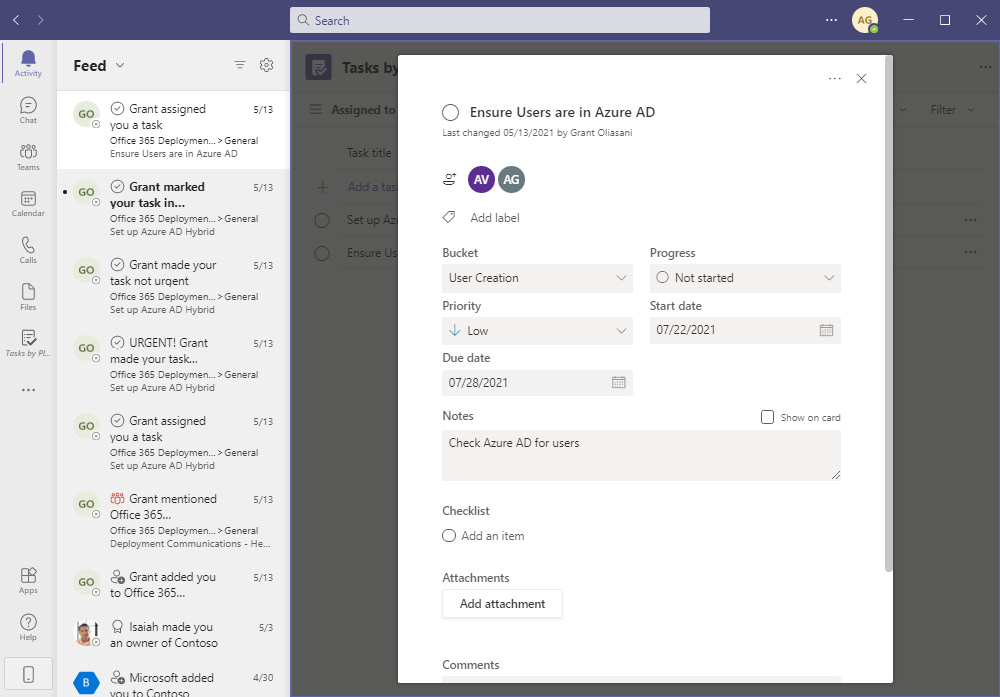
Task: Open second 'Grant assigned you a task' Set up Azure AD Hybrid
Action: (x=173, y=443)
